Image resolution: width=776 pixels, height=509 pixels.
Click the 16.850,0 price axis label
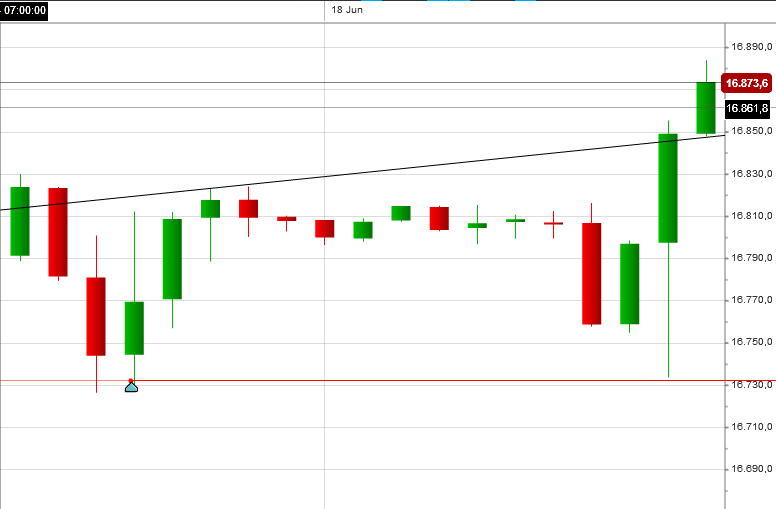(x=752, y=131)
